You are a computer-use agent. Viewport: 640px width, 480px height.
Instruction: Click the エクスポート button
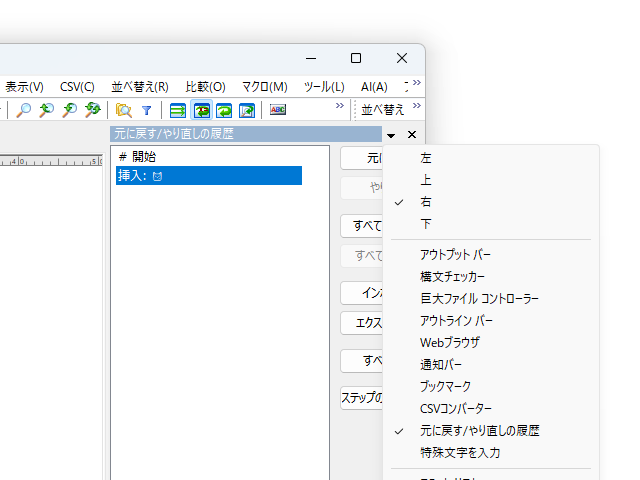(x=362, y=323)
